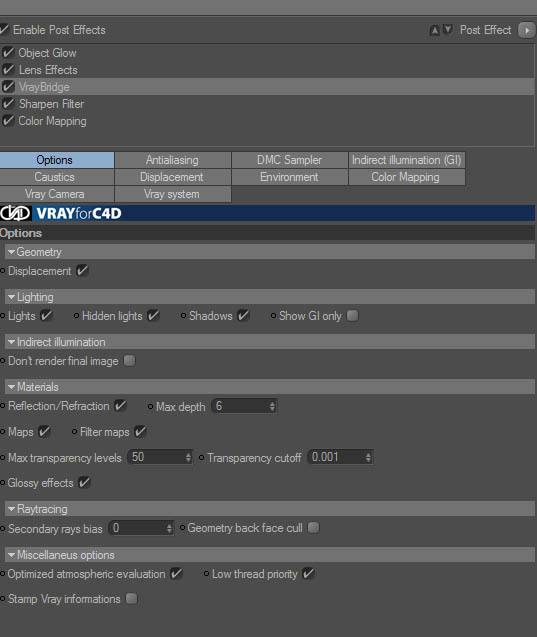The width and height of the screenshot is (537, 637).
Task: Adjust Max transparency levels stepper arrows
Action: click(188, 457)
